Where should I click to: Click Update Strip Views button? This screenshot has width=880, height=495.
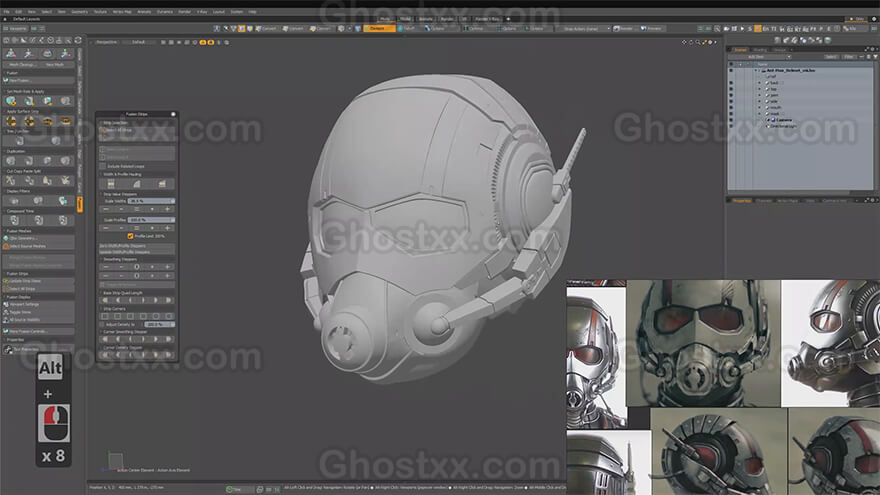39,281
